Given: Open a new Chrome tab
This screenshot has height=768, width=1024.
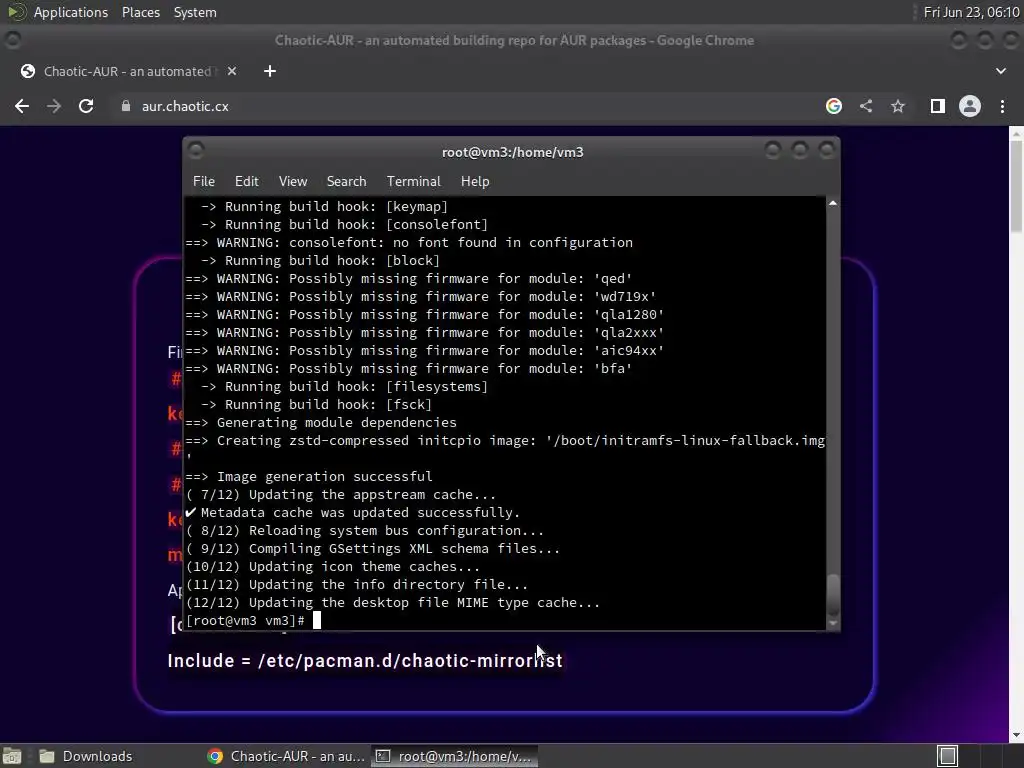Looking at the screenshot, I should tap(270, 71).
